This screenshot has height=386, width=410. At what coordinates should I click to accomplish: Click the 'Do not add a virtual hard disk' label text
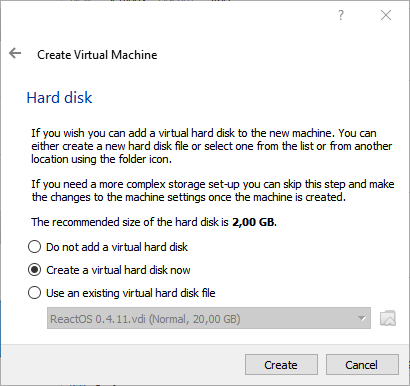point(117,247)
